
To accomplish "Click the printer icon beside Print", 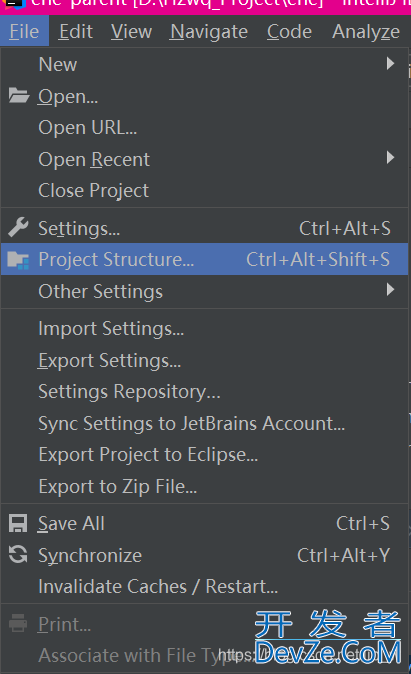I will point(18,623).
